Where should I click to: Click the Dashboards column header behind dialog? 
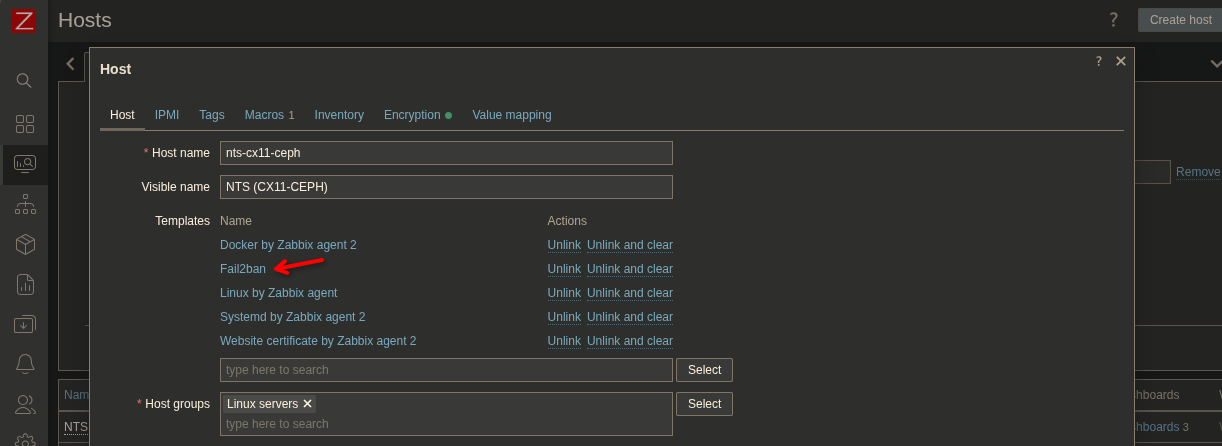pyautogui.click(x=1157, y=395)
